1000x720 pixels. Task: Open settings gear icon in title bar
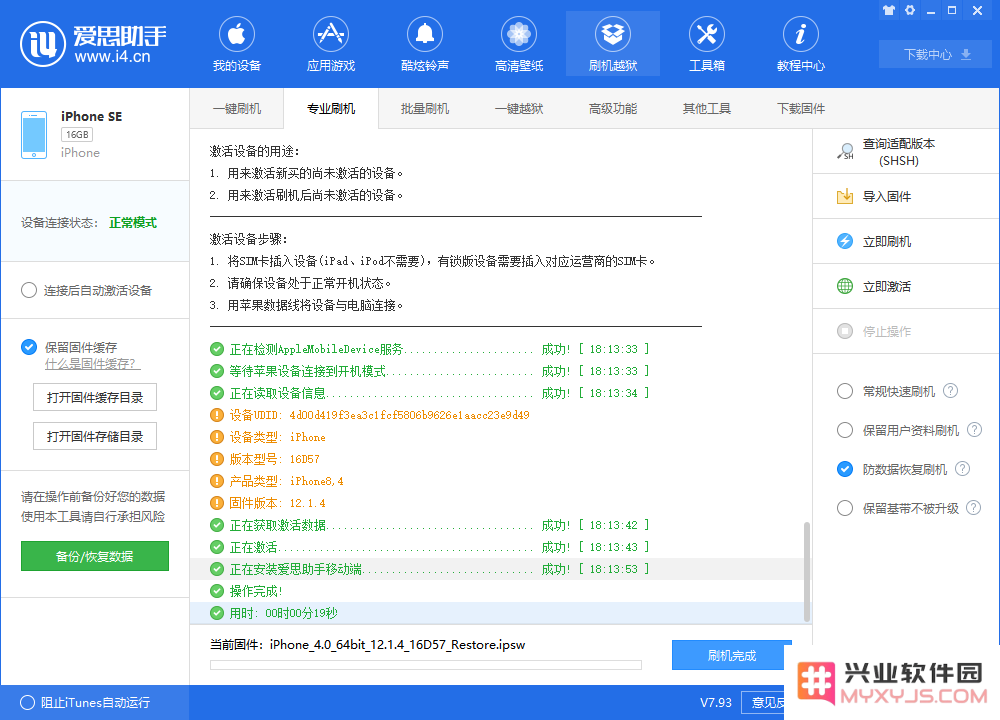click(910, 10)
